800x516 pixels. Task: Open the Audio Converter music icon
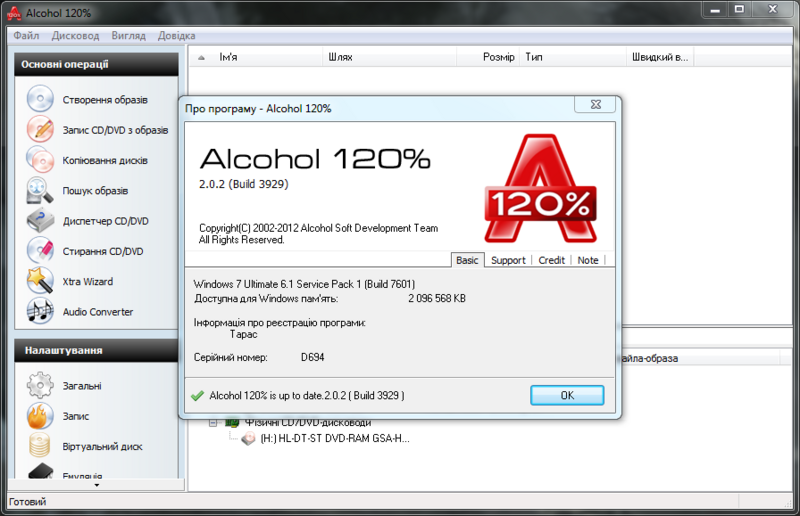tap(39, 312)
